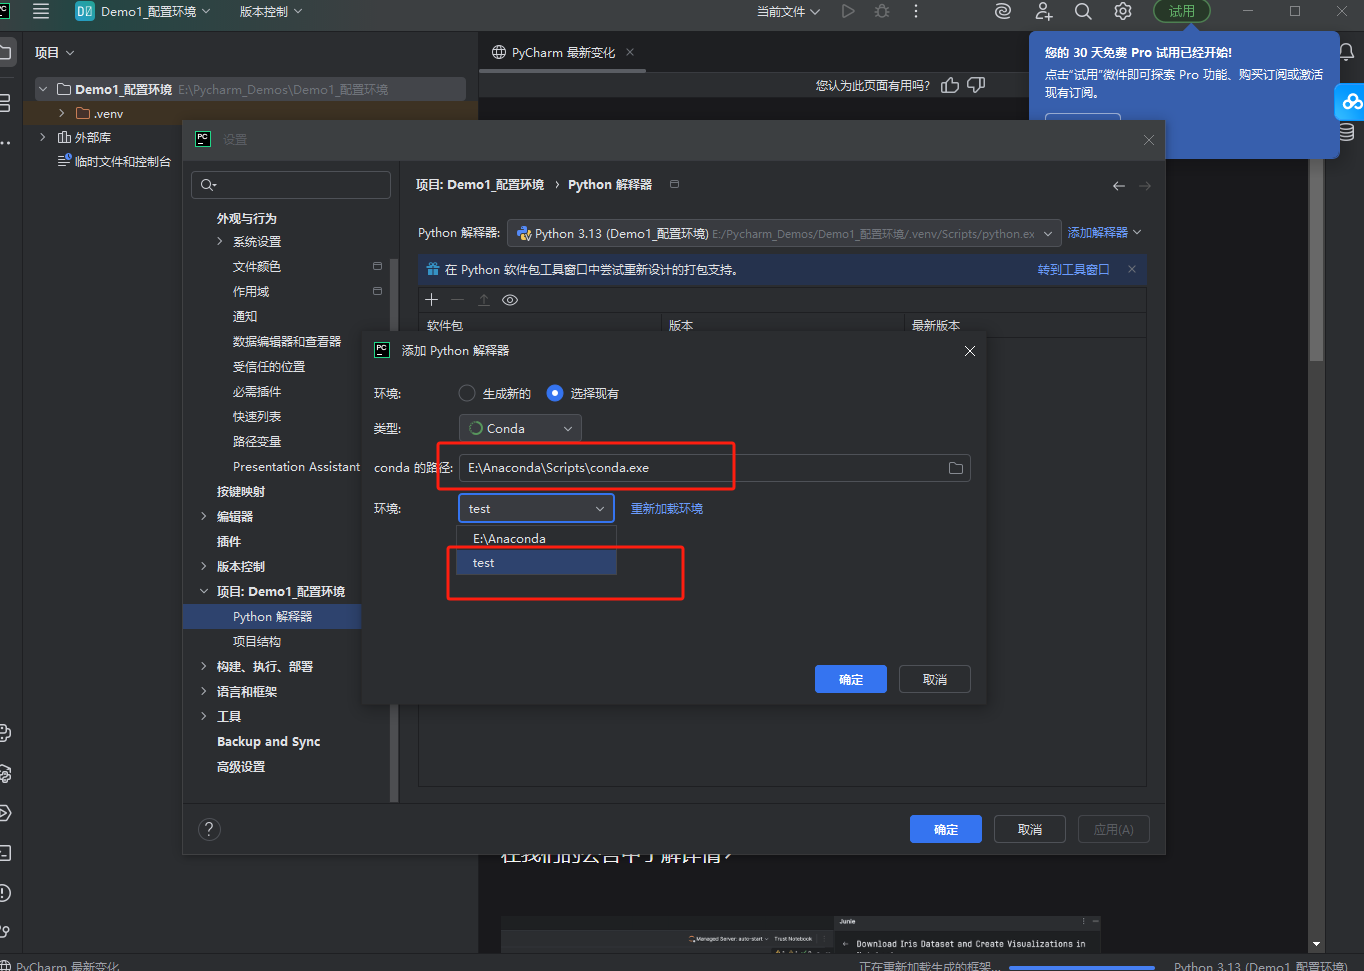Open the 项目结构 settings page
The image size is (1364, 971).
(257, 641)
